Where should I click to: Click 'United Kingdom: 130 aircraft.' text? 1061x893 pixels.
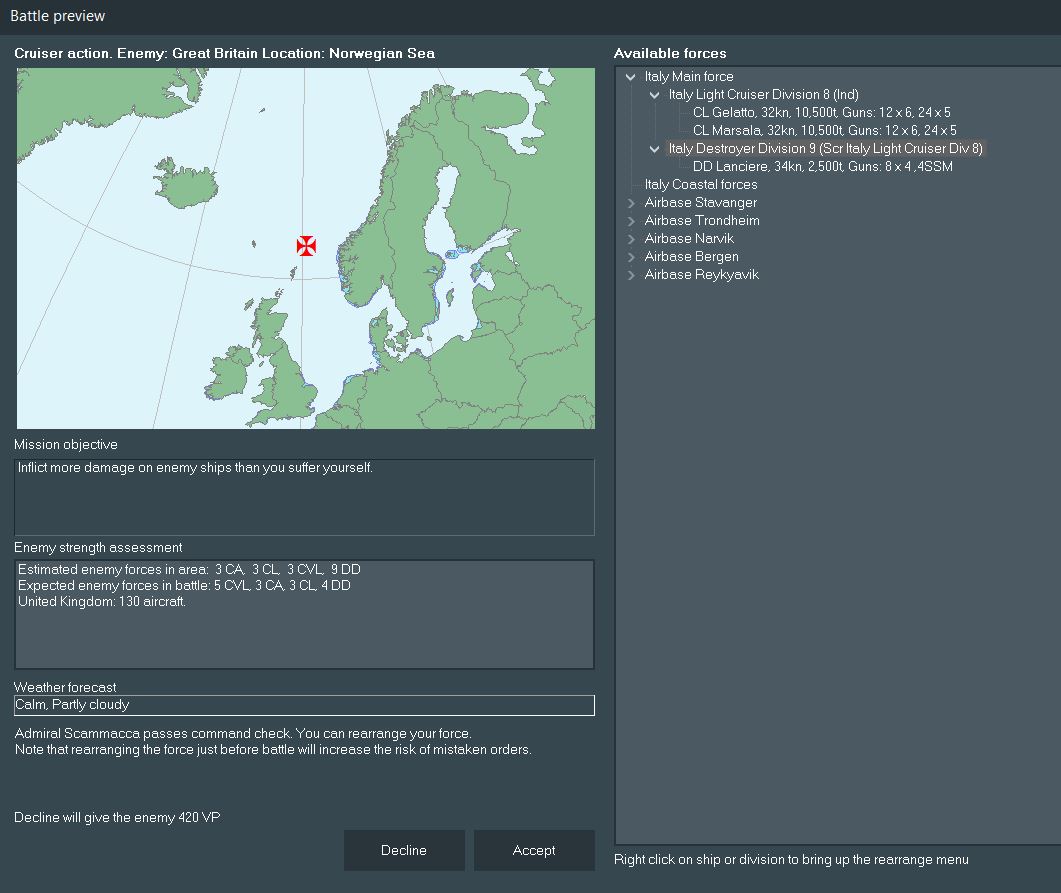(101, 601)
